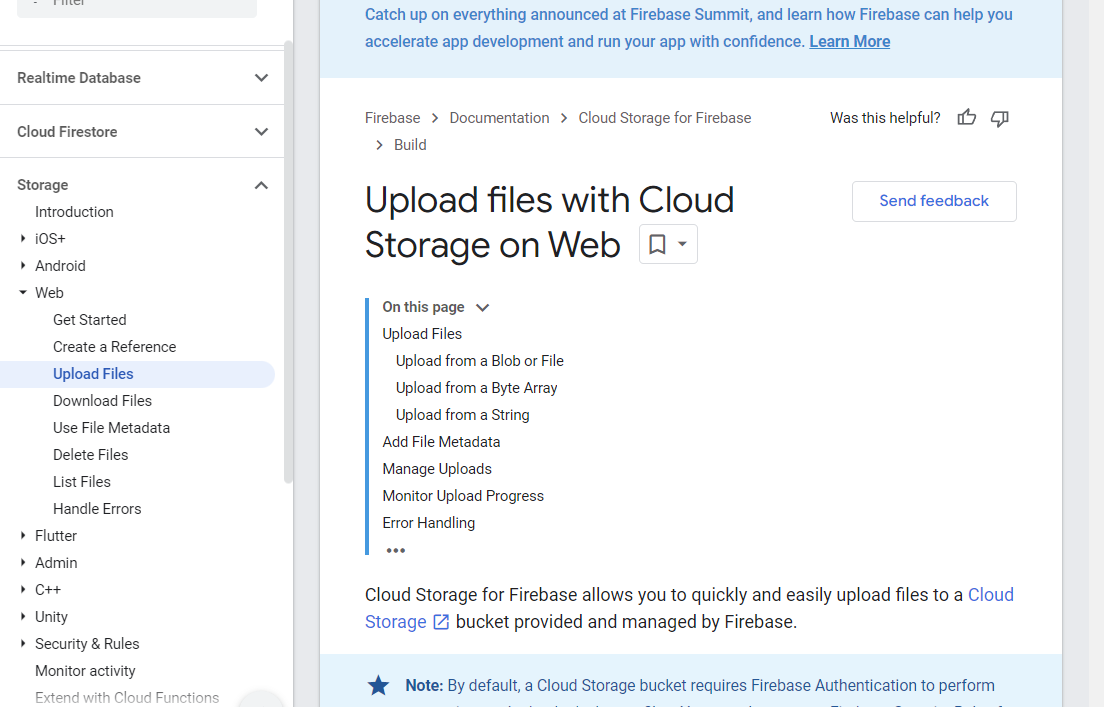
Task: Go to Cloud Storage for Firebase breadcrumb
Action: [665, 118]
